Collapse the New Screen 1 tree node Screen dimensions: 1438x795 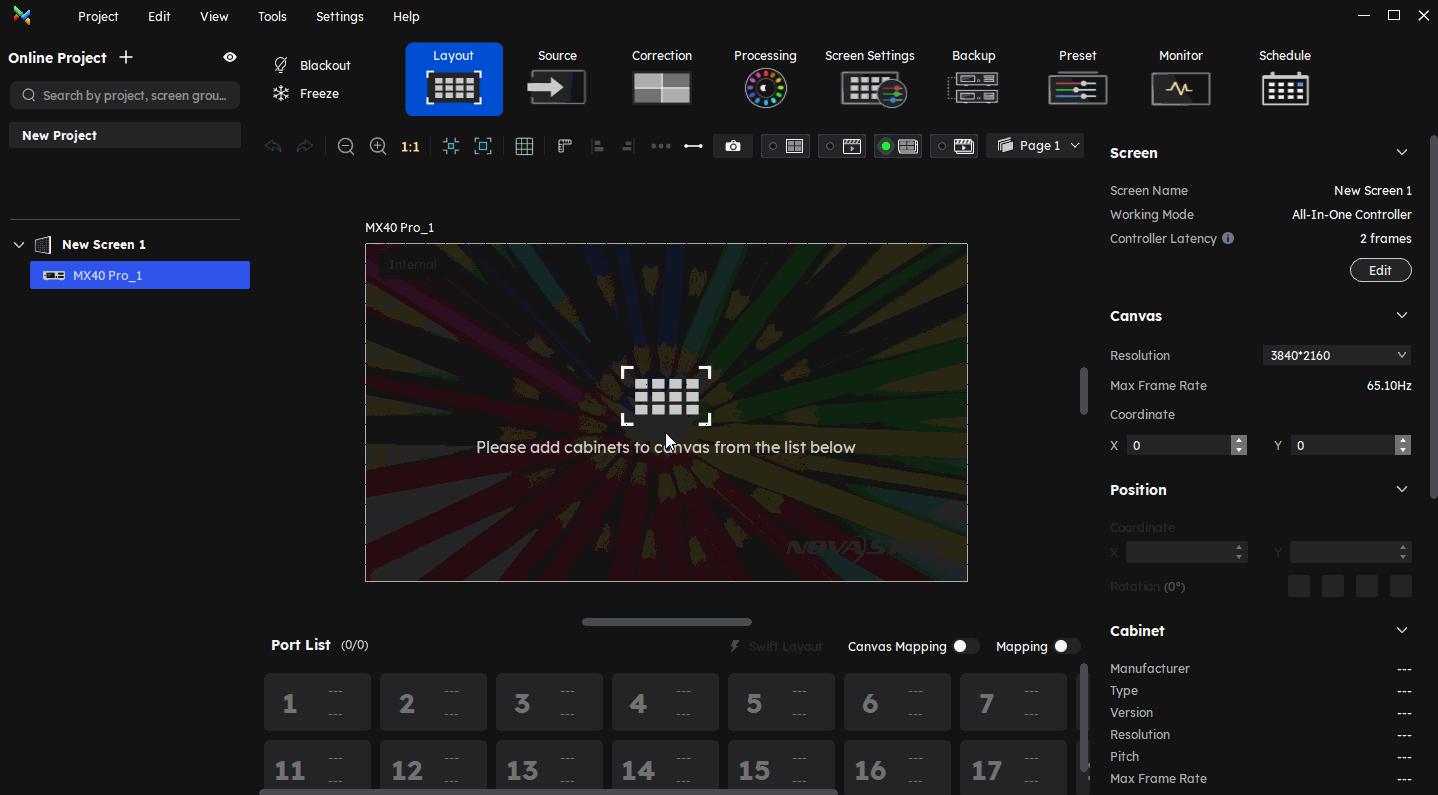pos(19,245)
